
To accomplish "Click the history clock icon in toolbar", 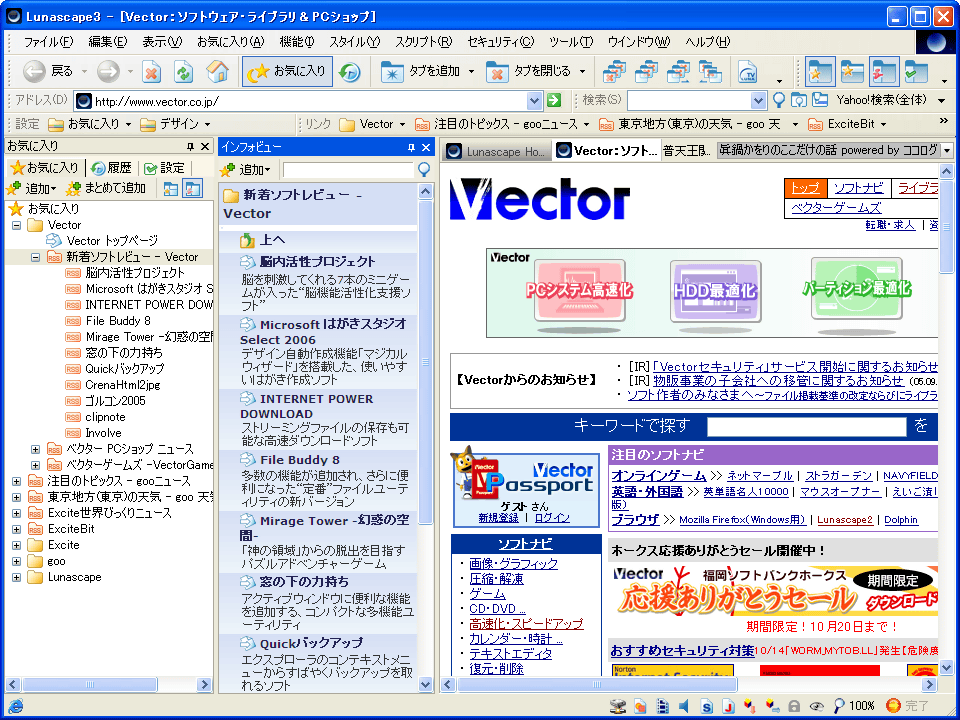I will pos(350,72).
